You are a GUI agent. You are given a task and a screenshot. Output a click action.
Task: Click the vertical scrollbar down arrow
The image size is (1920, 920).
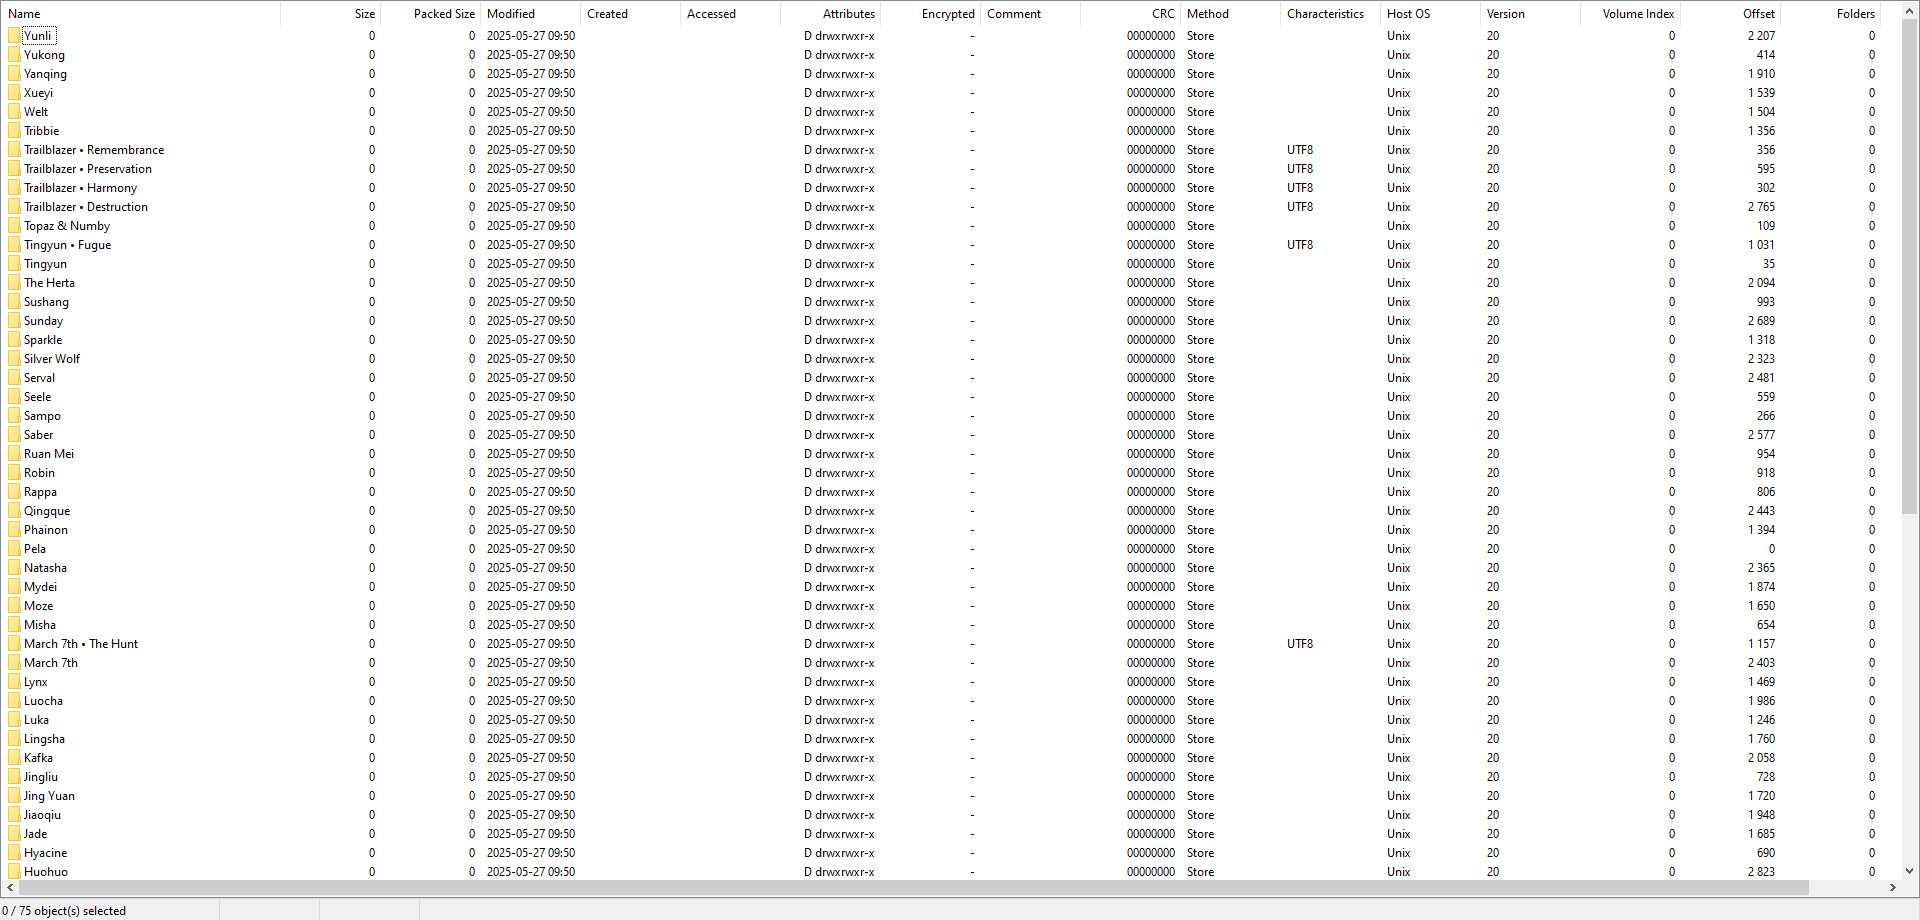(x=1909, y=871)
